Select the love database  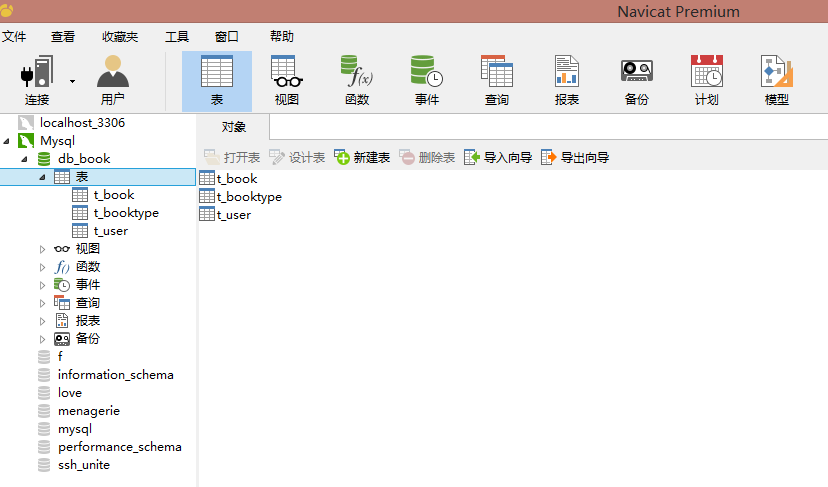pyautogui.click(x=70, y=392)
